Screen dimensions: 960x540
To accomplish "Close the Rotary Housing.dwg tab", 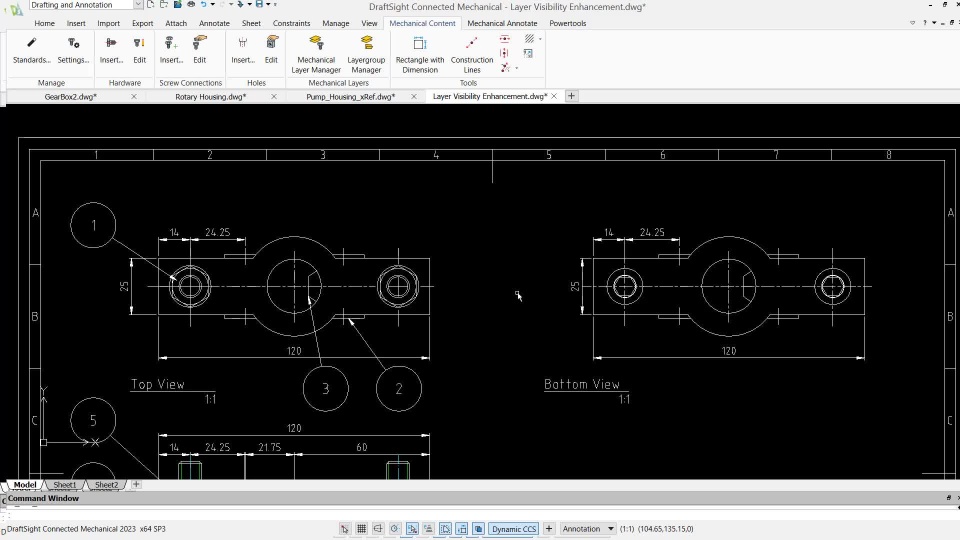I will pos(274,97).
